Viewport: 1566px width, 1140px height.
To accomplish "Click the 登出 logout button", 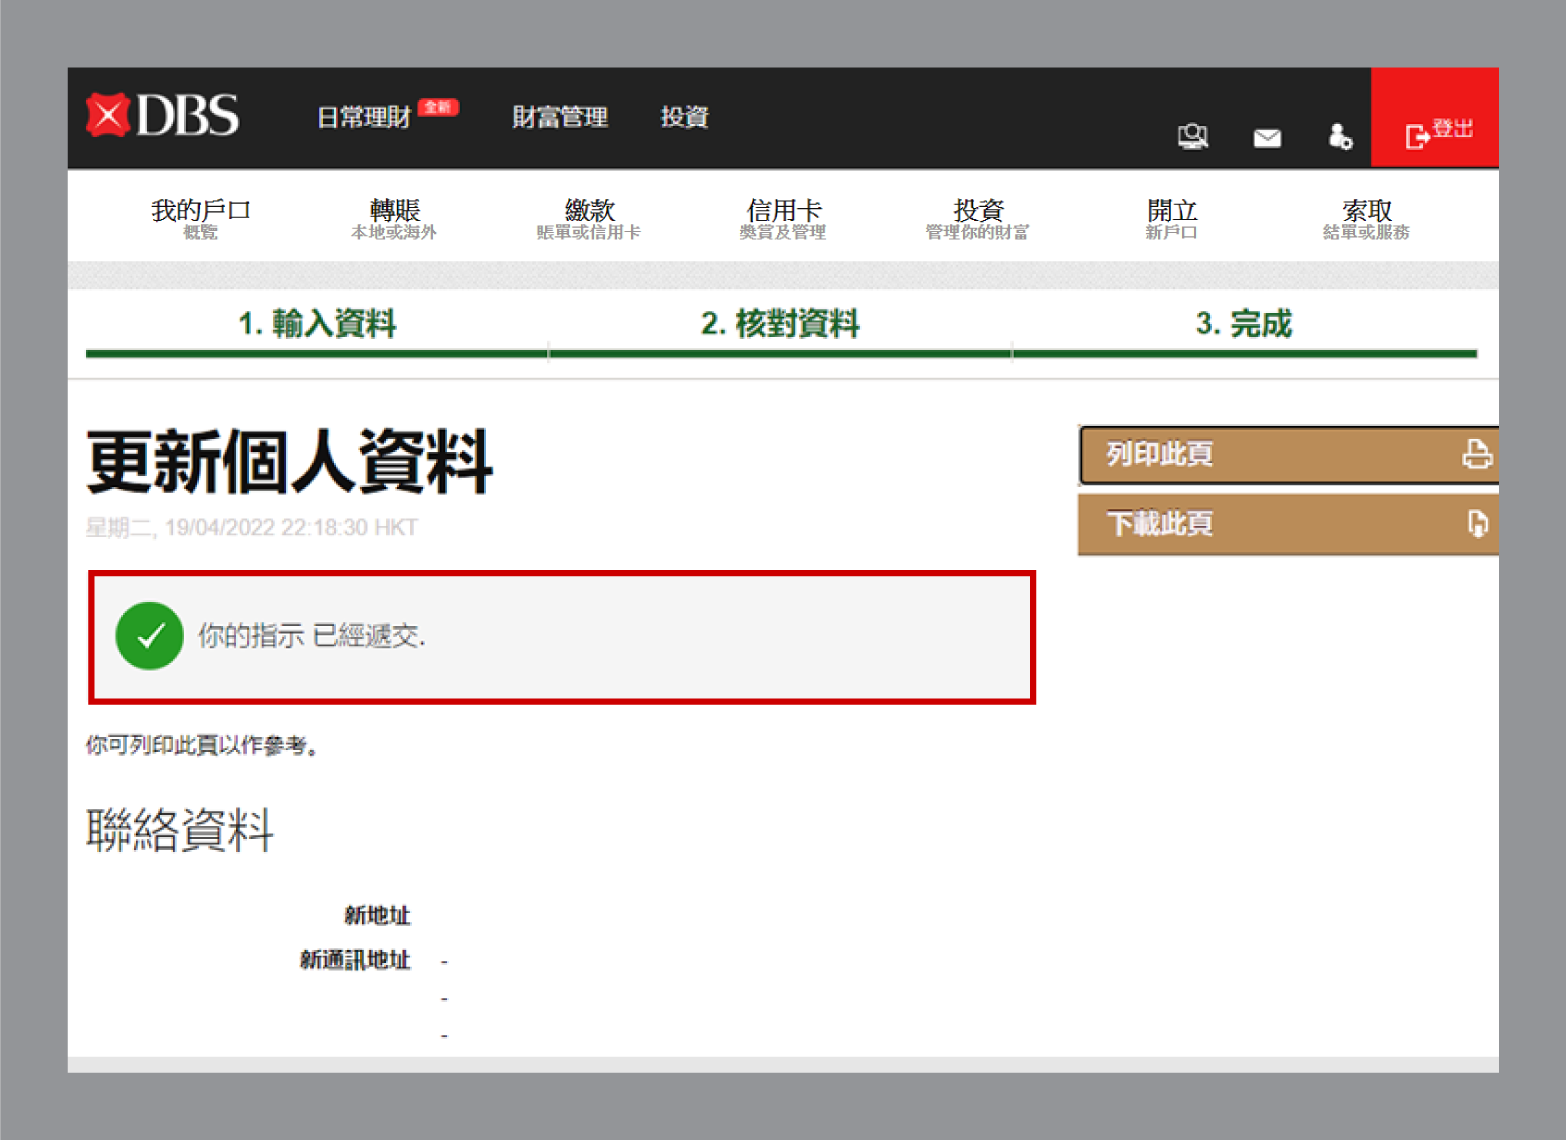I will tap(1437, 131).
